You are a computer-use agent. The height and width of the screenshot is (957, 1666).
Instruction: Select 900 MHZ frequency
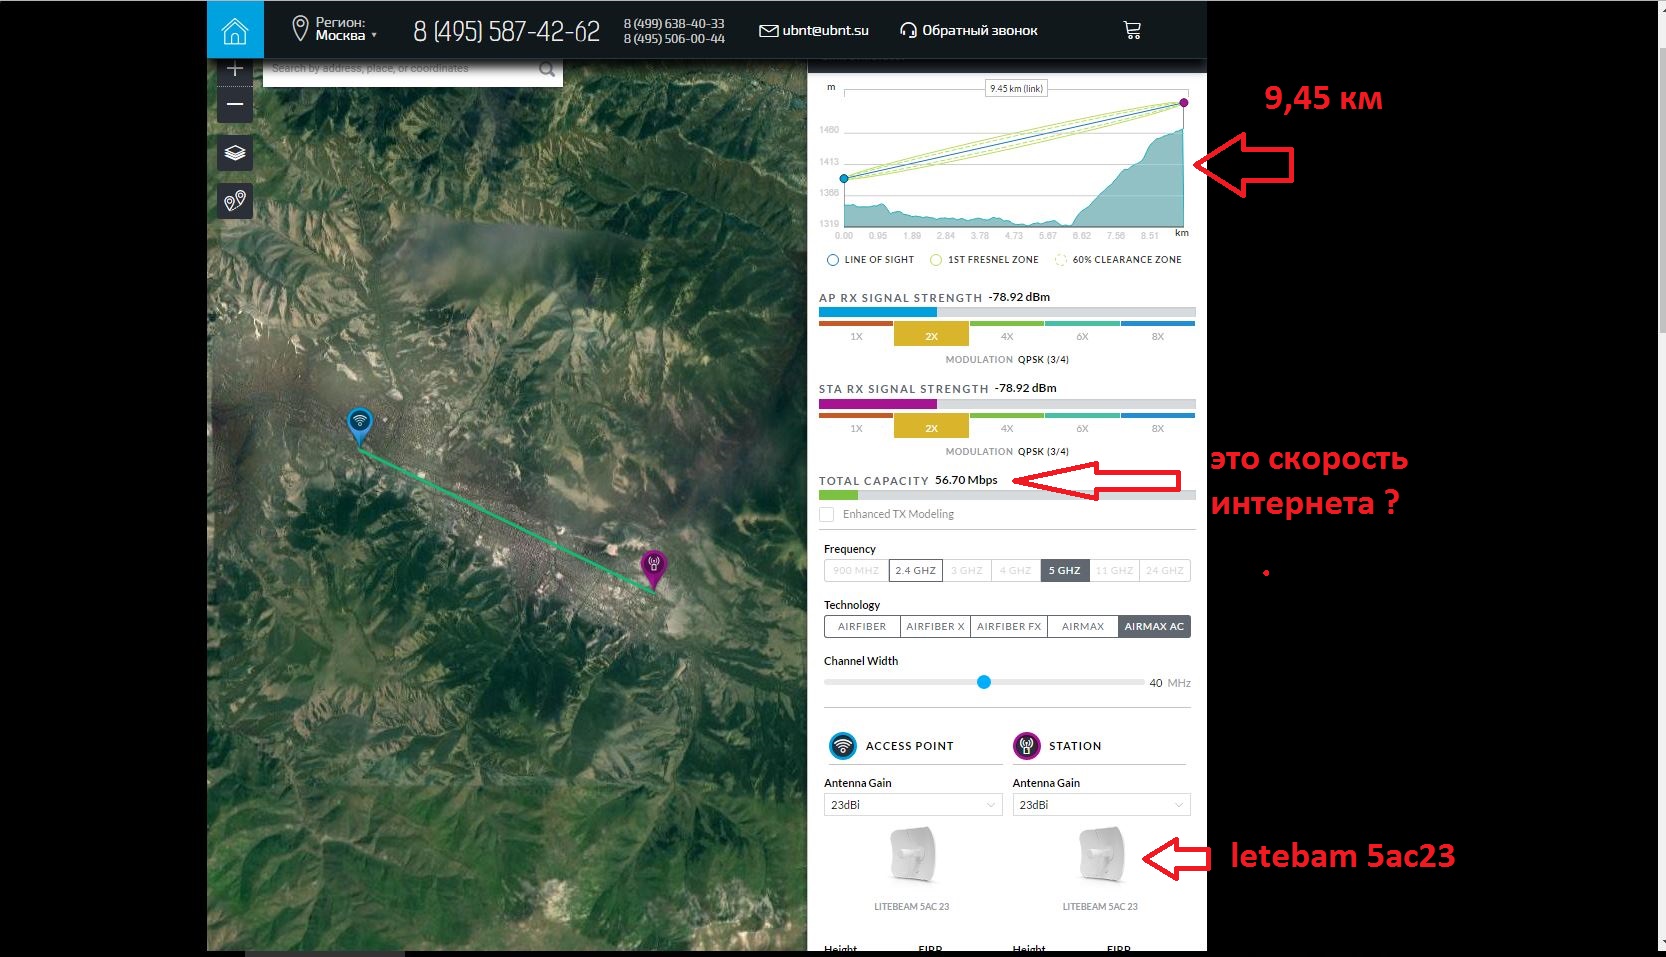tap(856, 571)
